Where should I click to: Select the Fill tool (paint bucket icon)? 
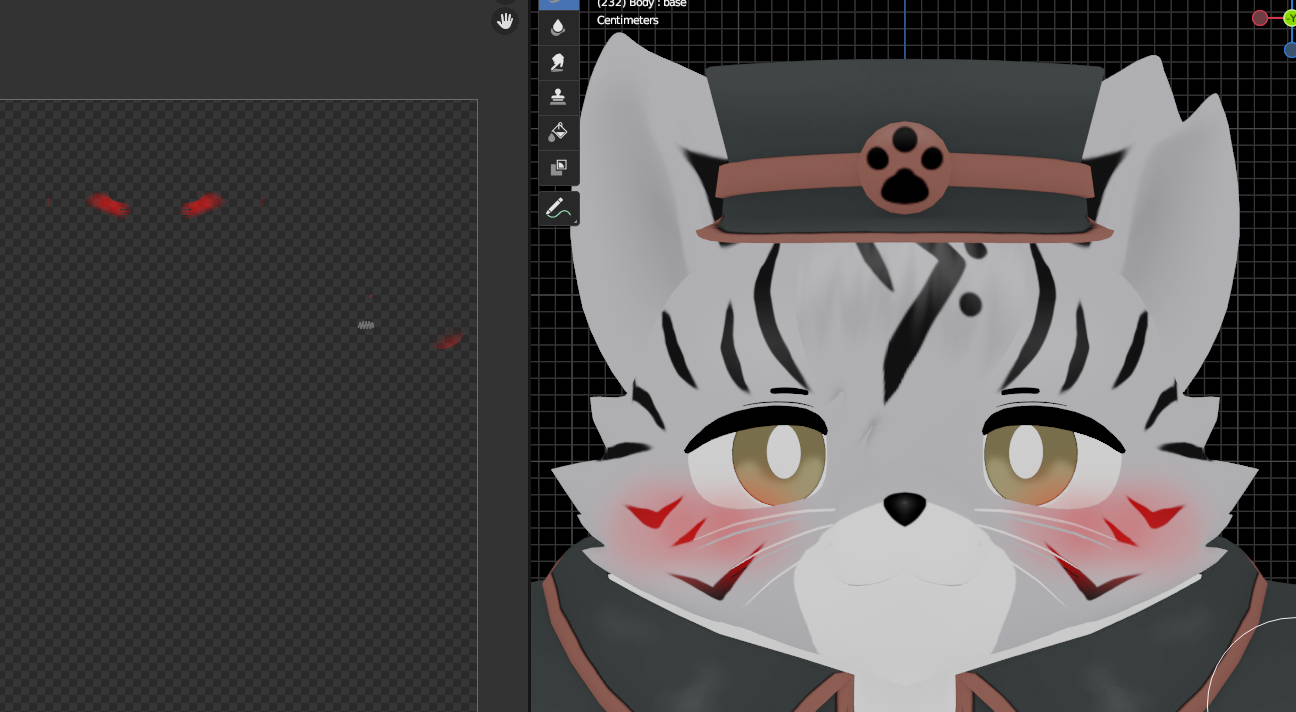tap(558, 132)
